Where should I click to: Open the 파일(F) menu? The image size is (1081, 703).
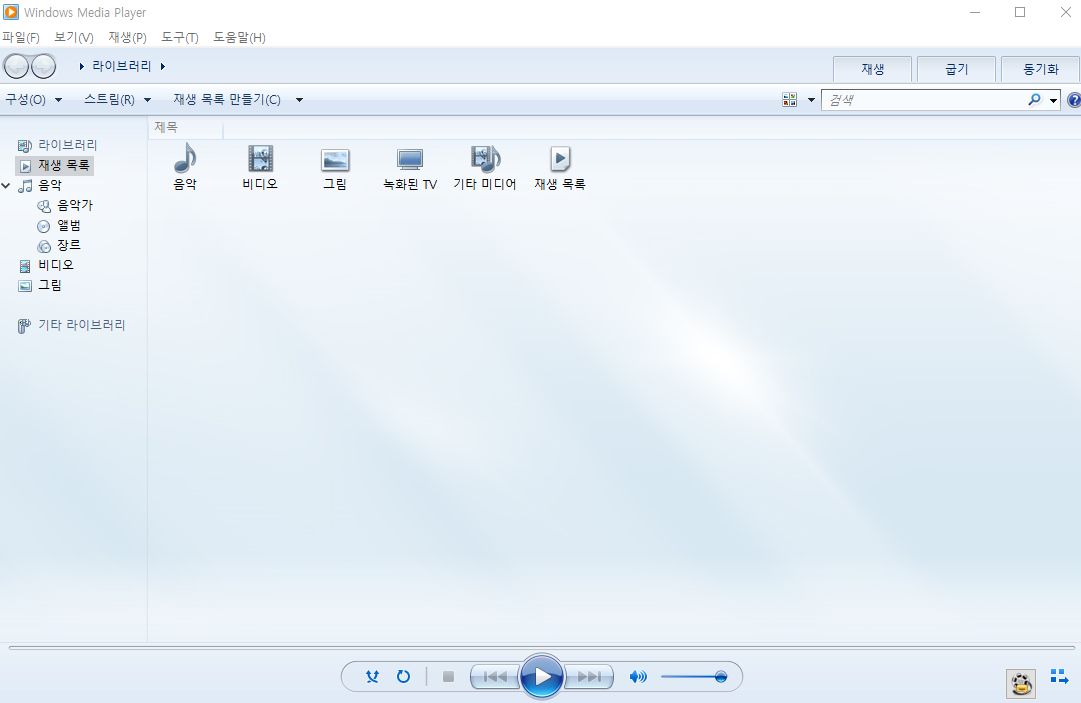[21, 37]
